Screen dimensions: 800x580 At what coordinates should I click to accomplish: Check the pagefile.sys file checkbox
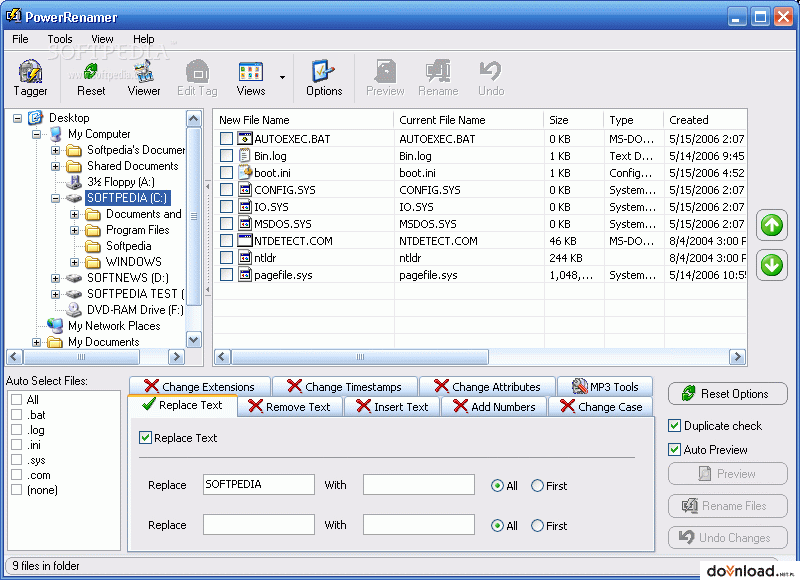[227, 275]
